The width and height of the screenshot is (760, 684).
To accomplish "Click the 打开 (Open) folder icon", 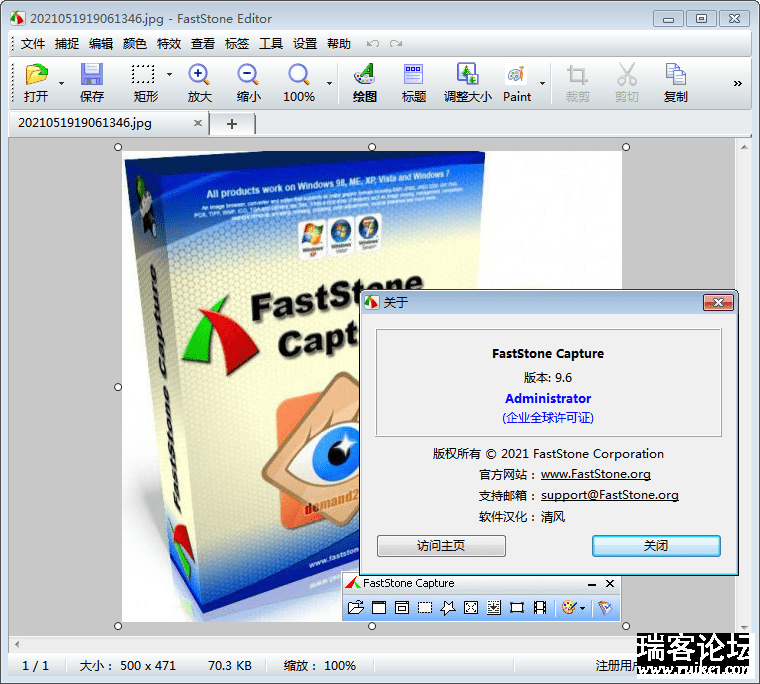I will click(x=36, y=75).
